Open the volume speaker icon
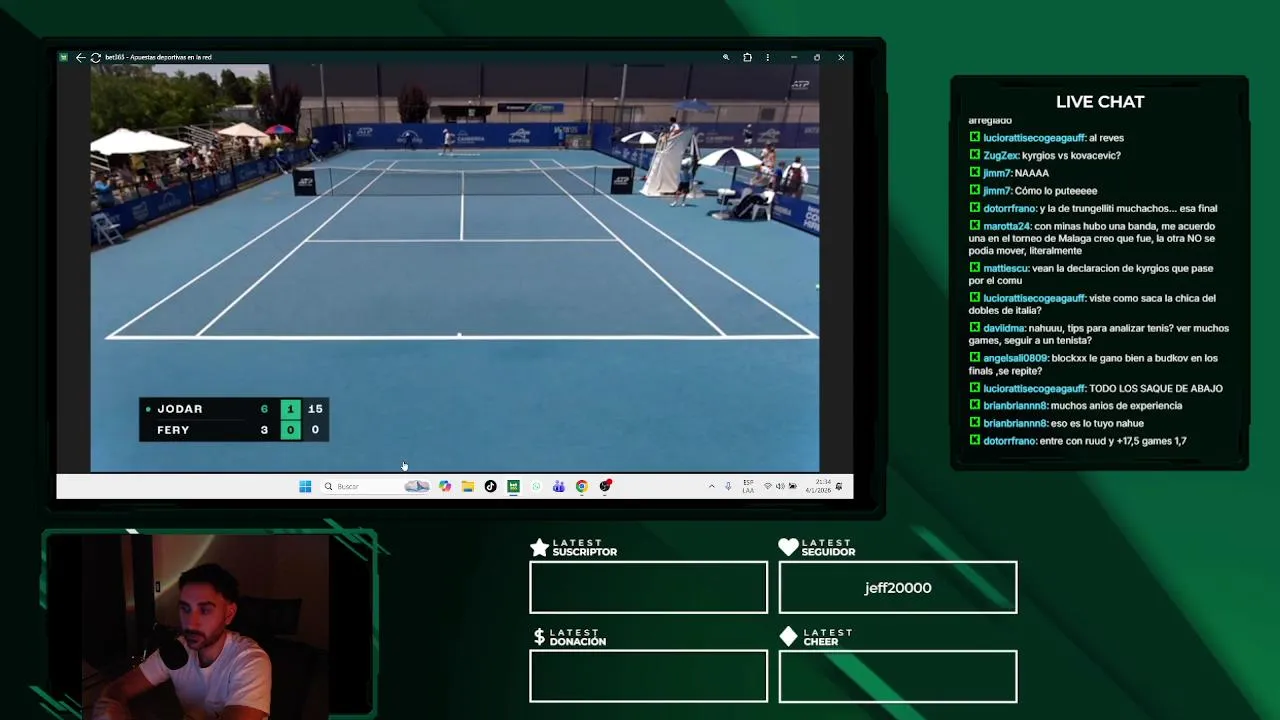 780,486
